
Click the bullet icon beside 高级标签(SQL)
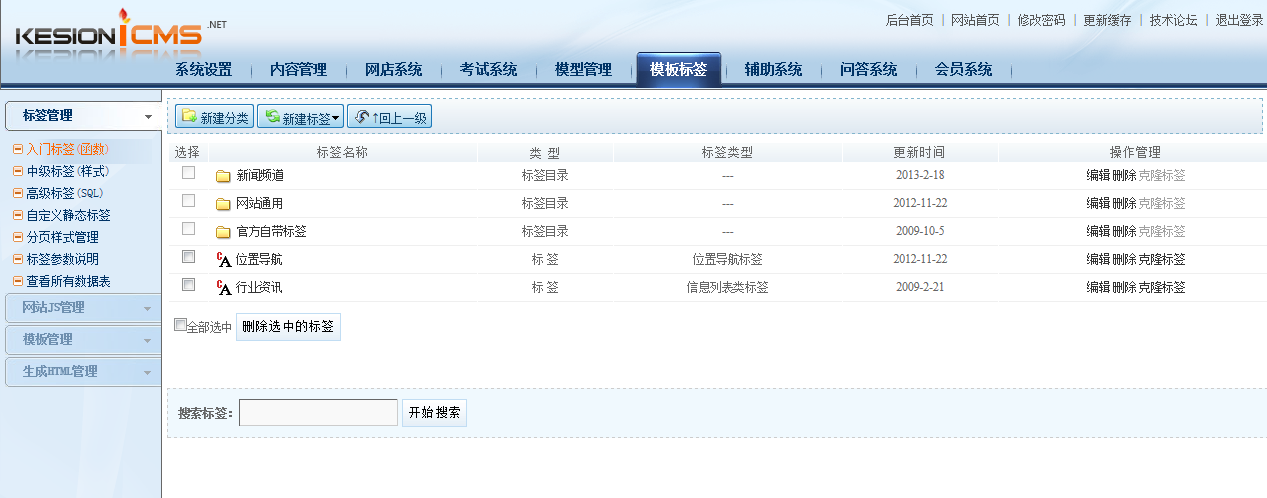tap(18, 193)
